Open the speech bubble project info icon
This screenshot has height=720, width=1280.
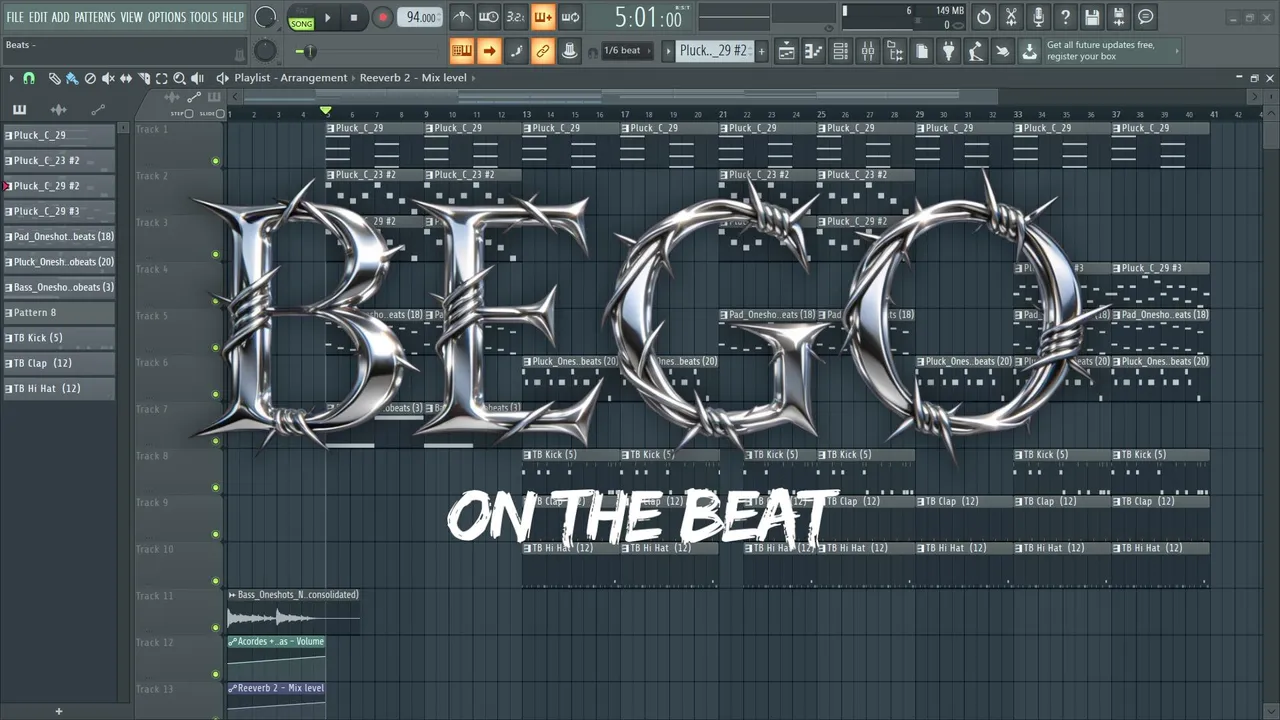coord(1146,17)
